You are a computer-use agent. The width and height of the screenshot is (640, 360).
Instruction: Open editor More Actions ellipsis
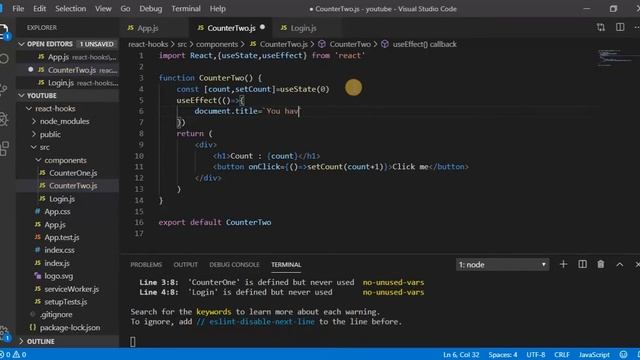(636, 27)
